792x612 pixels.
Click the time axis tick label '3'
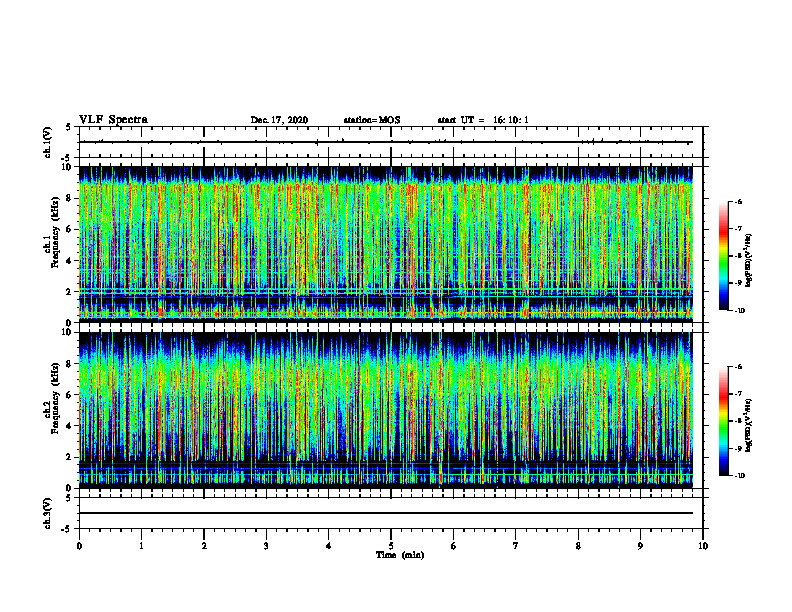266,546
